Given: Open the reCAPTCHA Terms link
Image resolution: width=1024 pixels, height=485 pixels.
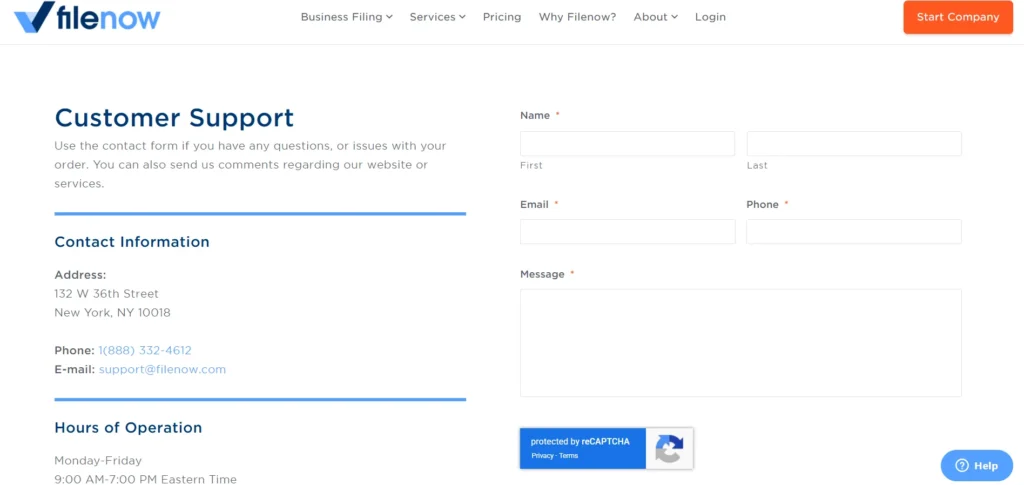Looking at the screenshot, I should 568,456.
